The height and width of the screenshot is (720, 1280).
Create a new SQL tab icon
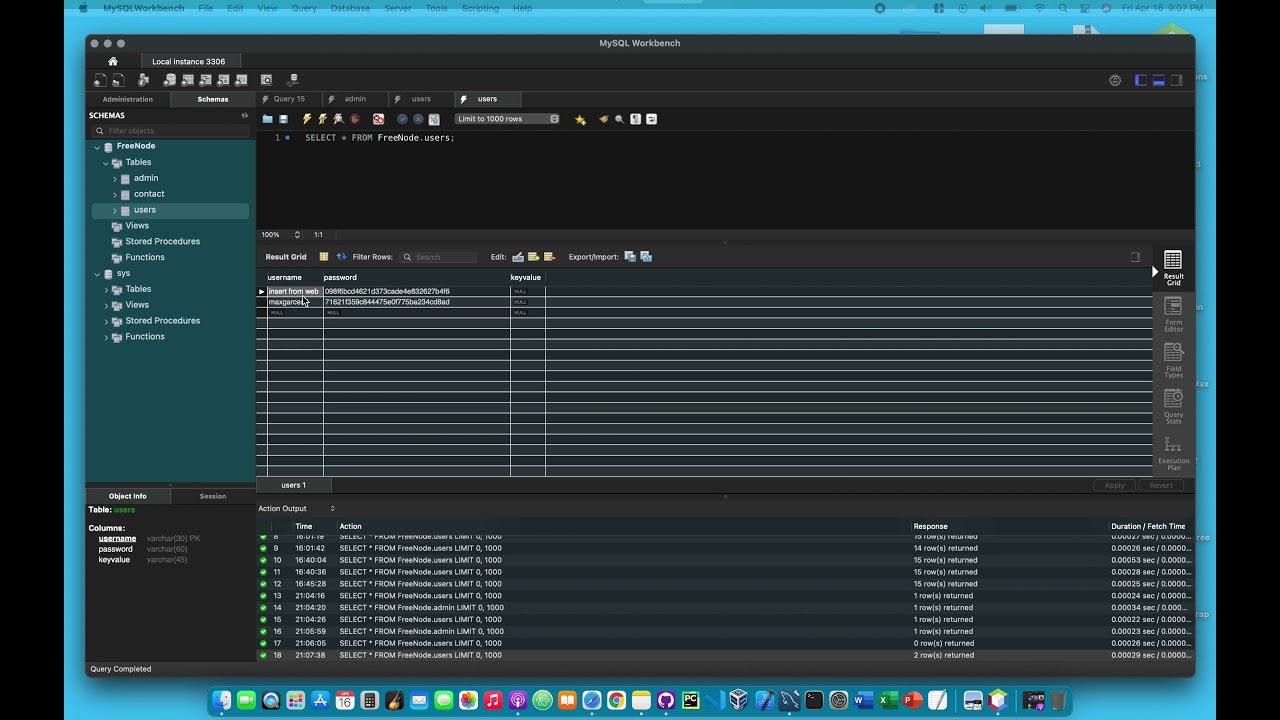[100, 80]
